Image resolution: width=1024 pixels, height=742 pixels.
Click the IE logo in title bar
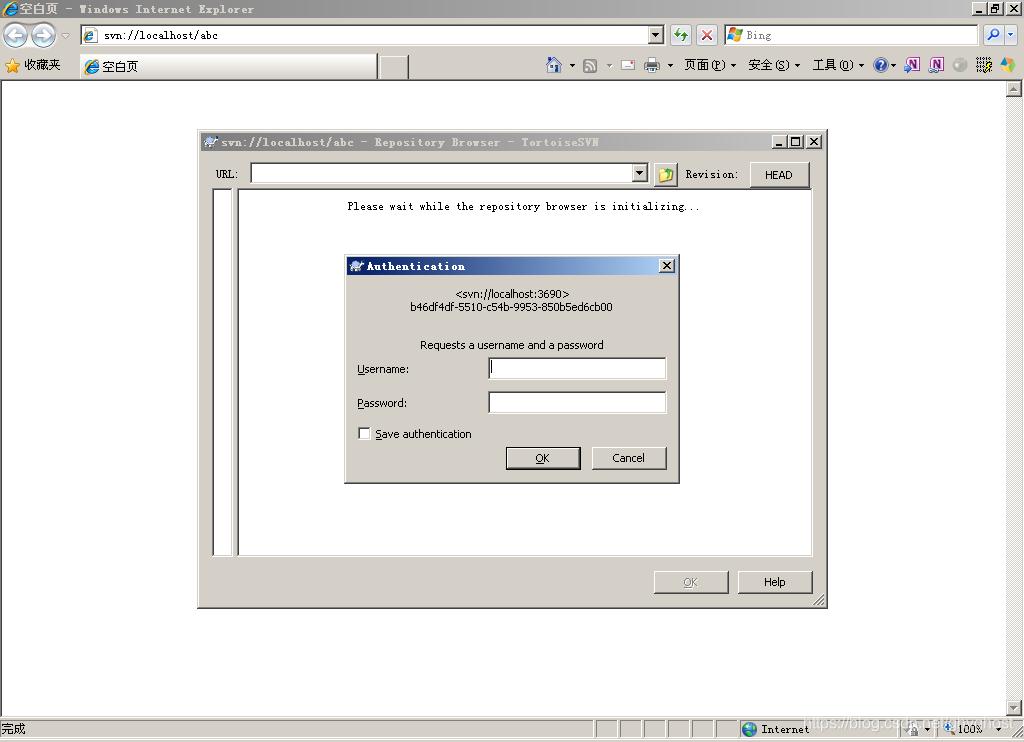(10, 8)
